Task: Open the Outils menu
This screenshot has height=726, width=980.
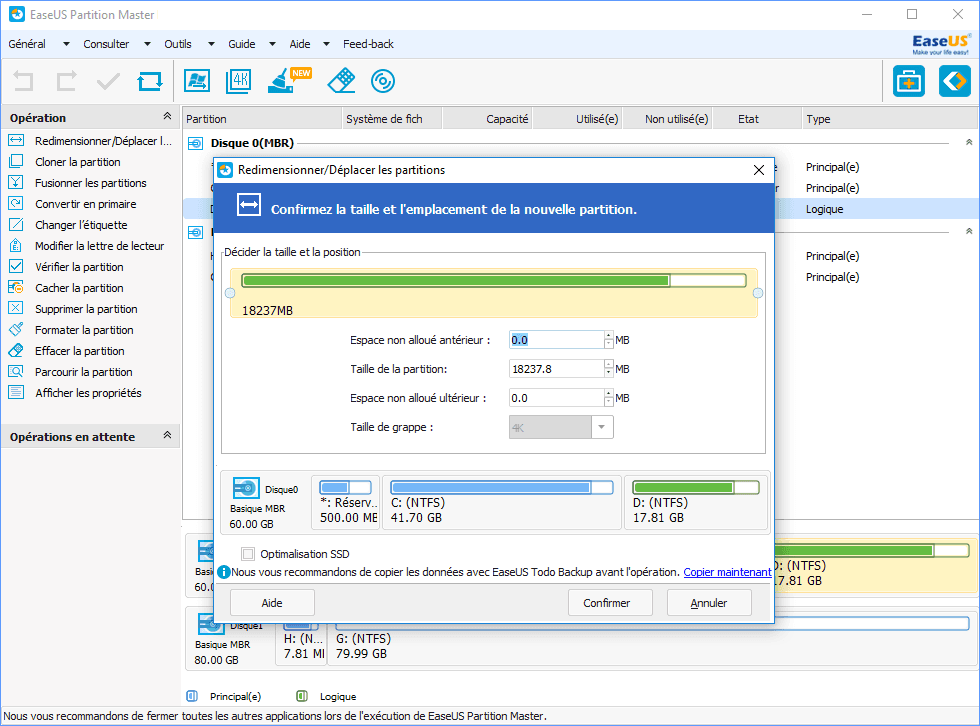Action: (178, 44)
